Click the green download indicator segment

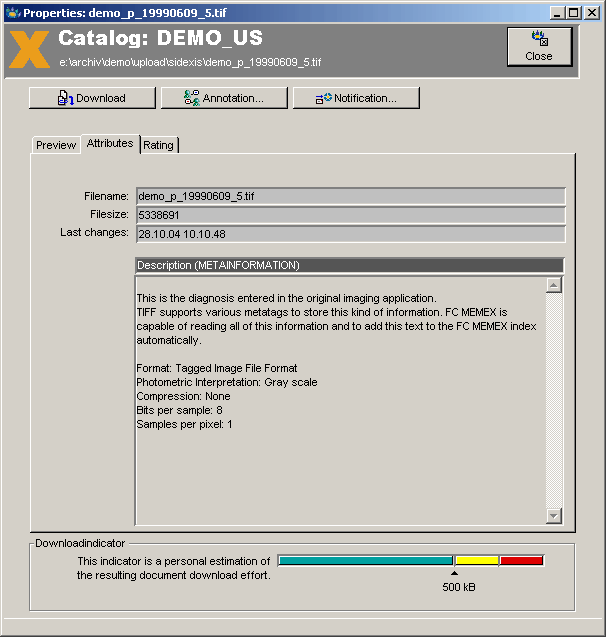pyautogui.click(x=365, y=561)
